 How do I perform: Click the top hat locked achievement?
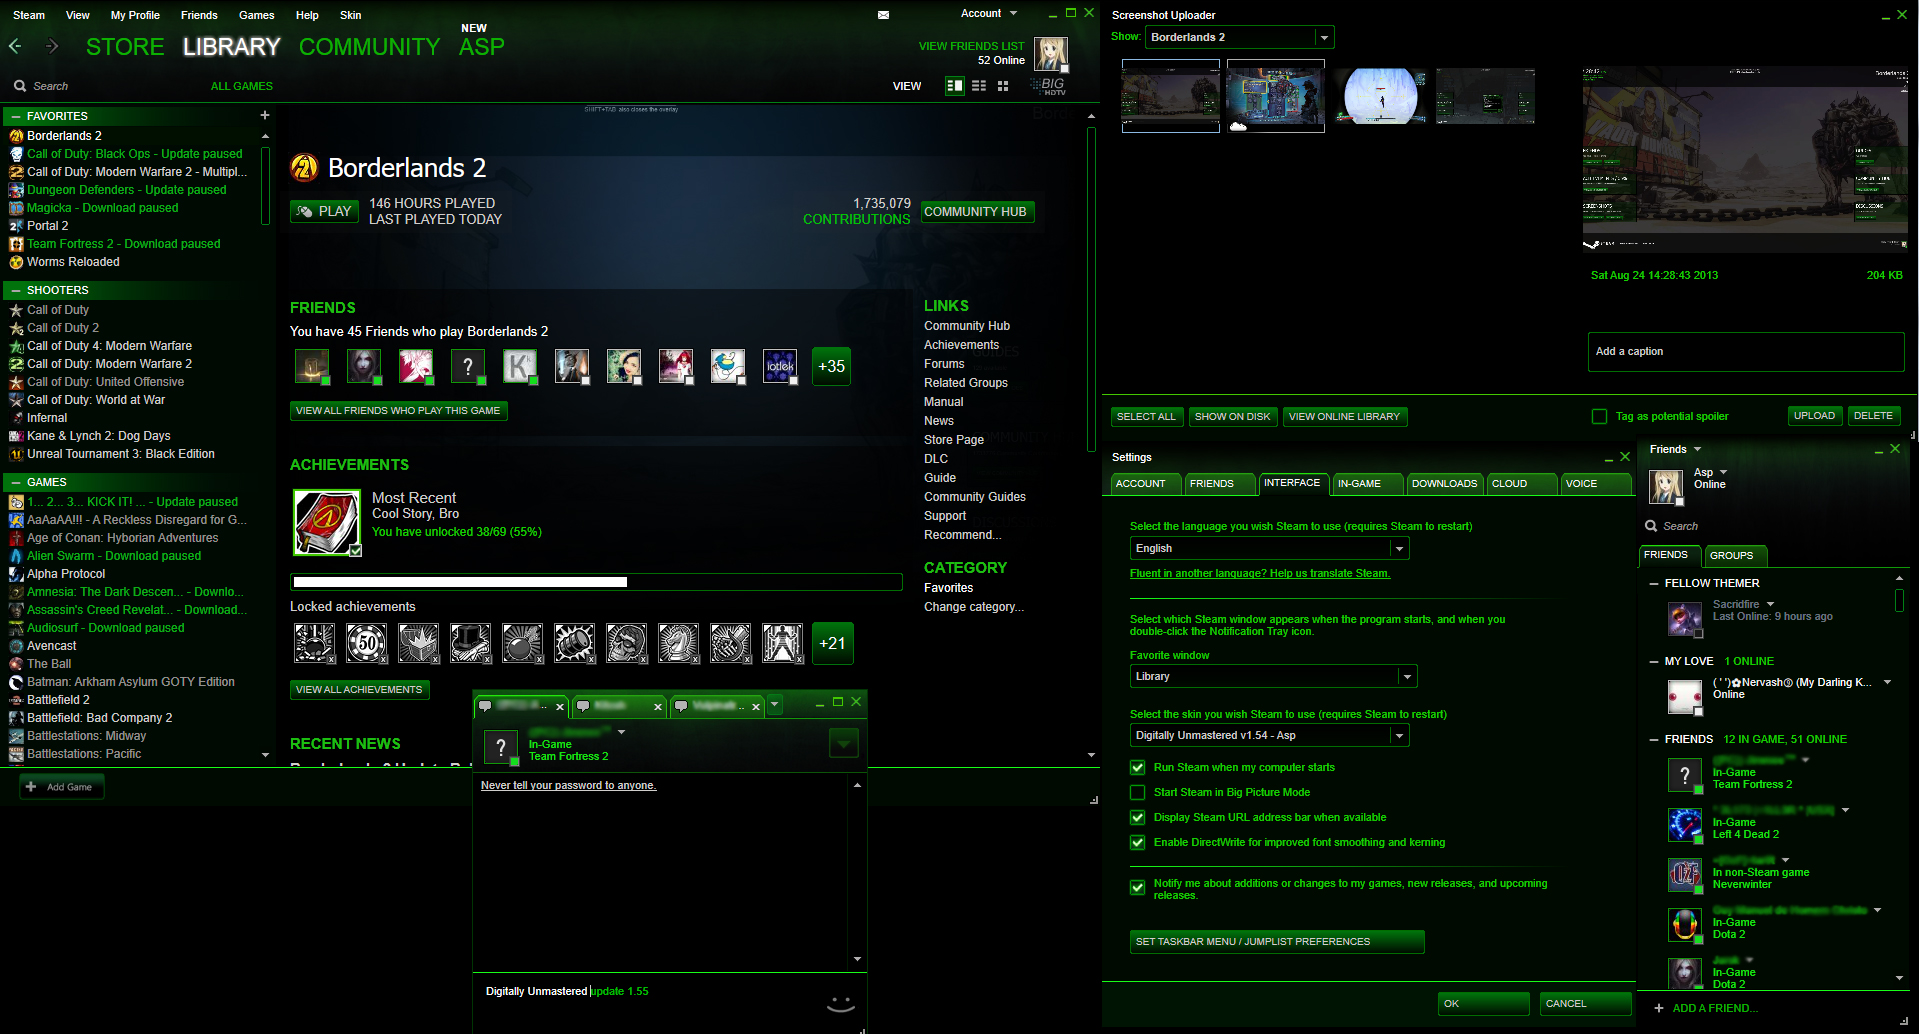470,643
